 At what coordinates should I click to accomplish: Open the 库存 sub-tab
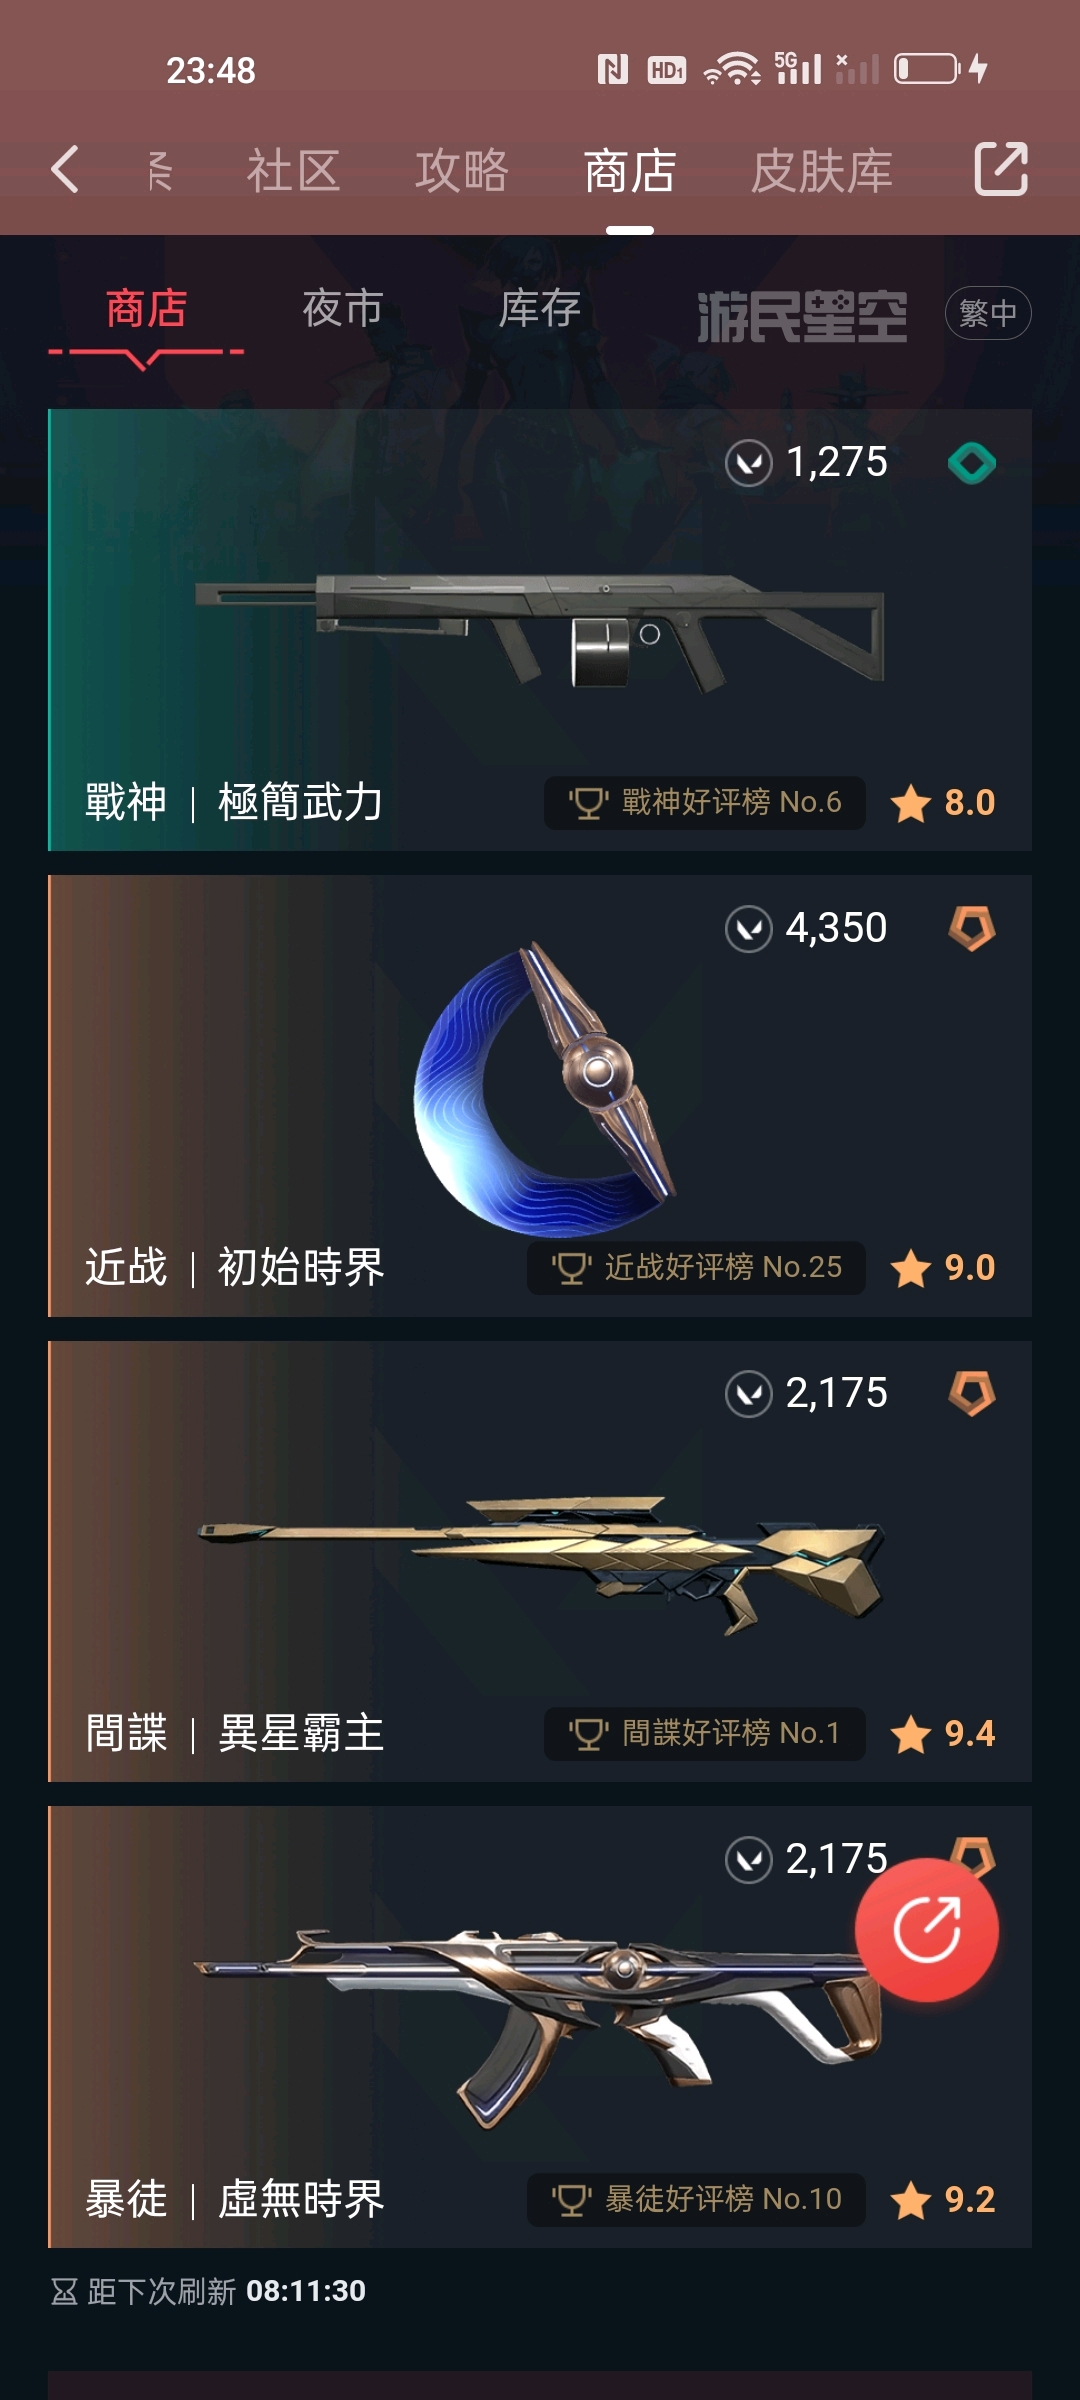coord(540,308)
